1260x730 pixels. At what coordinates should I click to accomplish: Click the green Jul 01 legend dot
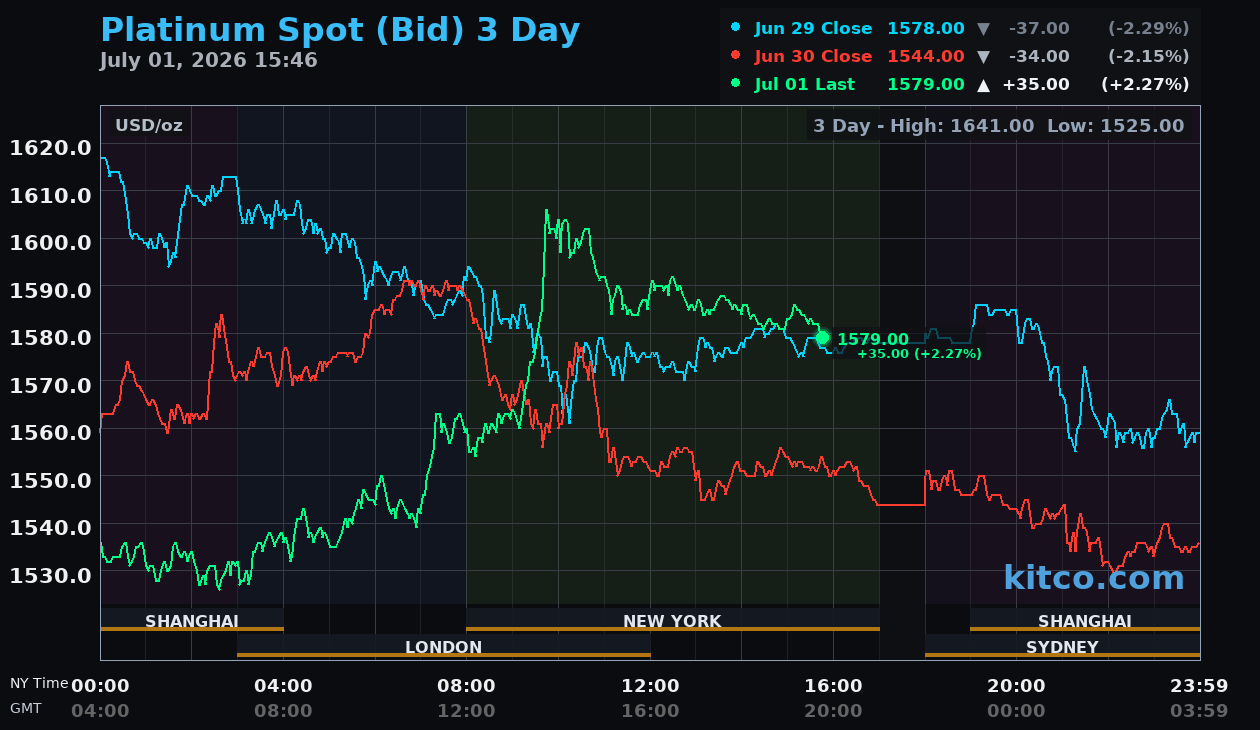736,84
